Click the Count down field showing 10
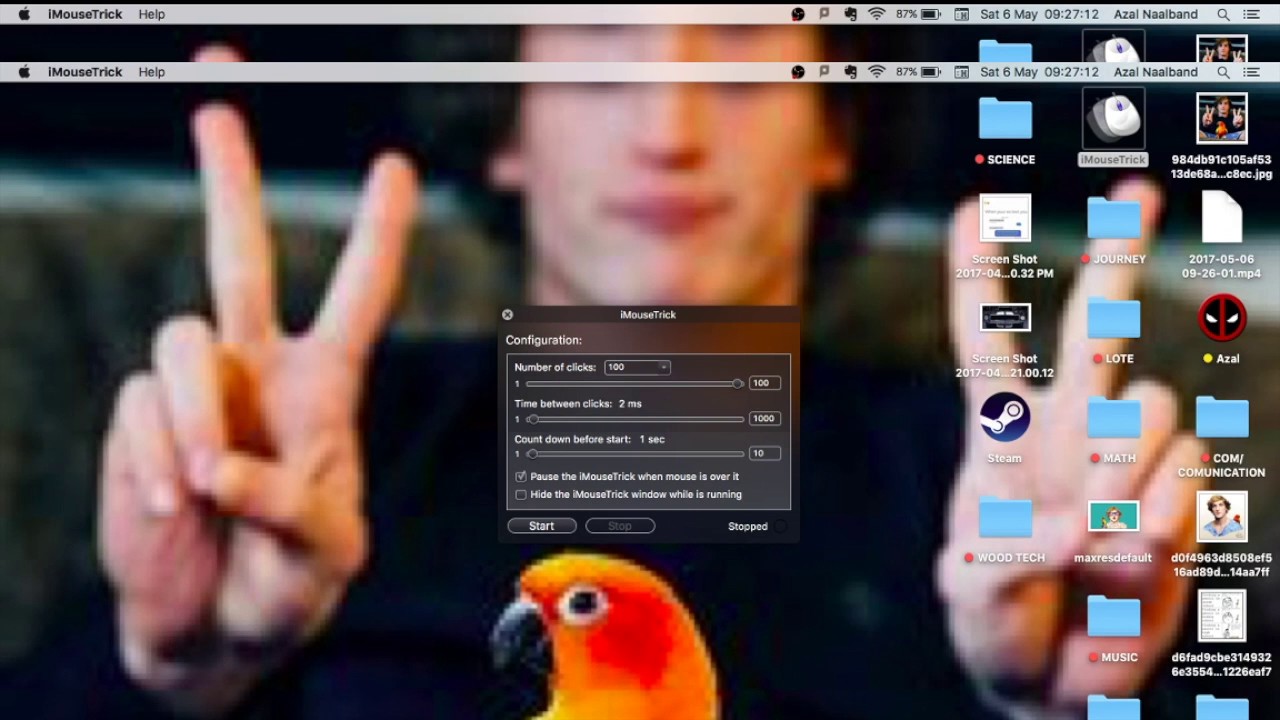Image resolution: width=1280 pixels, height=720 pixels. point(764,454)
